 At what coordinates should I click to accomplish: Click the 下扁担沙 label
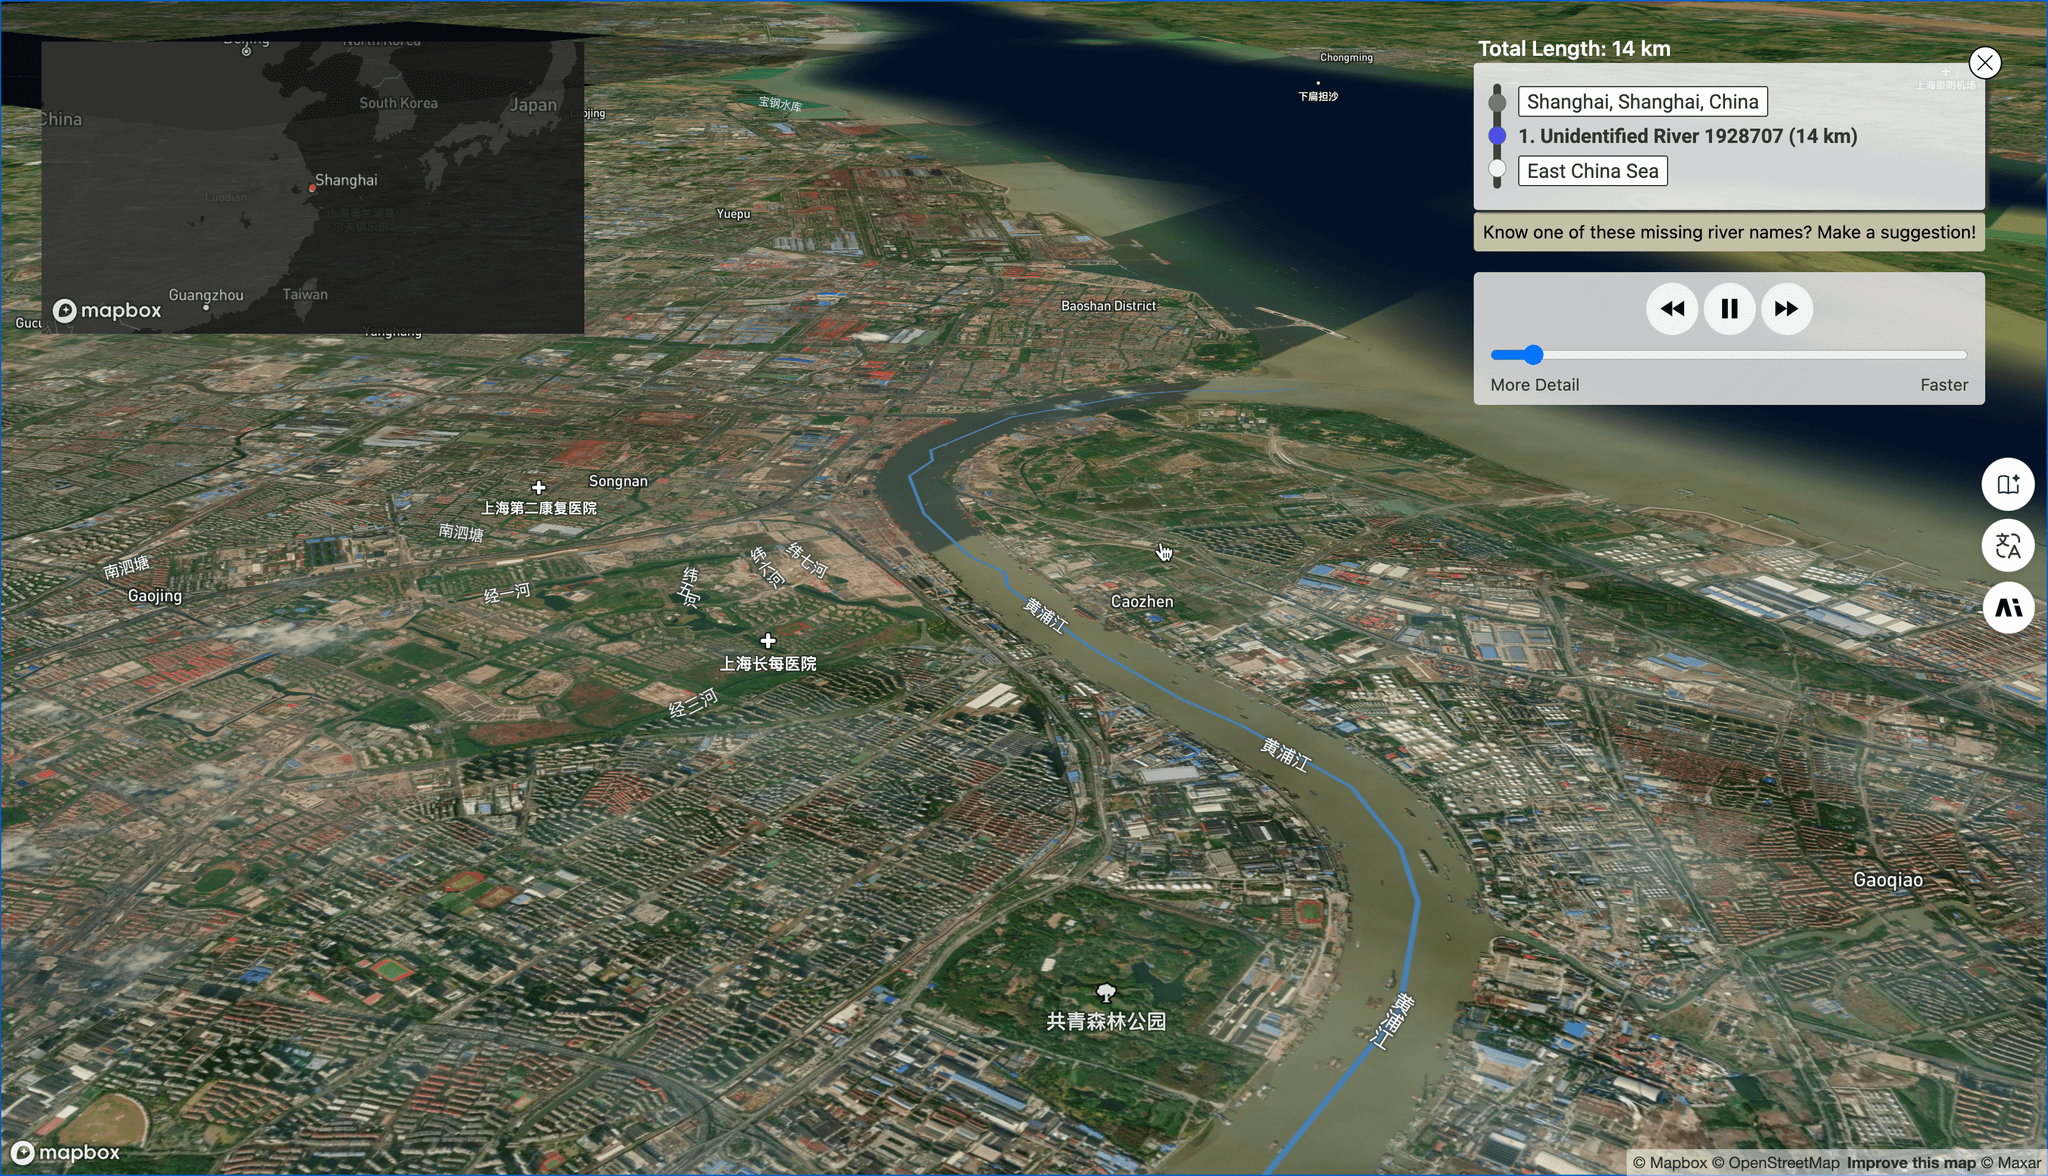pyautogui.click(x=1318, y=97)
